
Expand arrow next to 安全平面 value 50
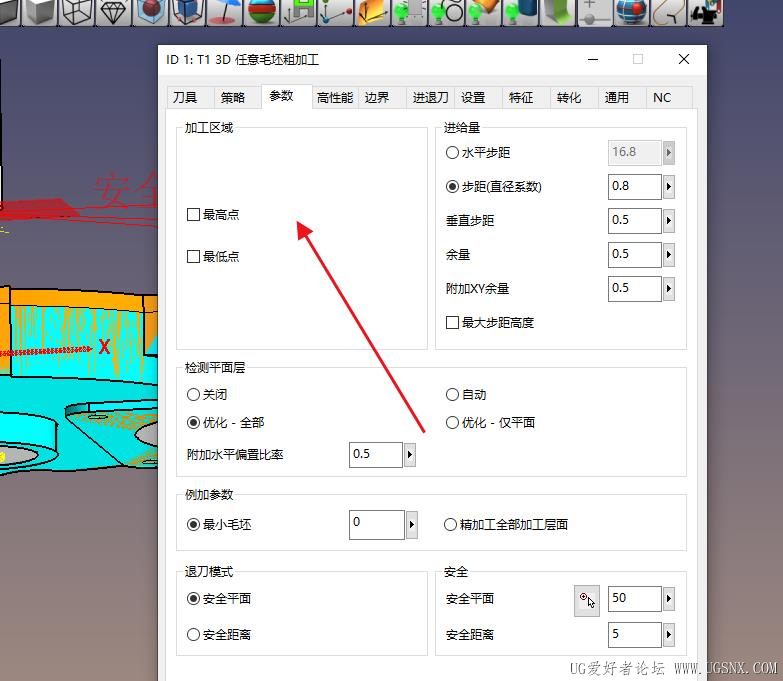tap(669, 599)
